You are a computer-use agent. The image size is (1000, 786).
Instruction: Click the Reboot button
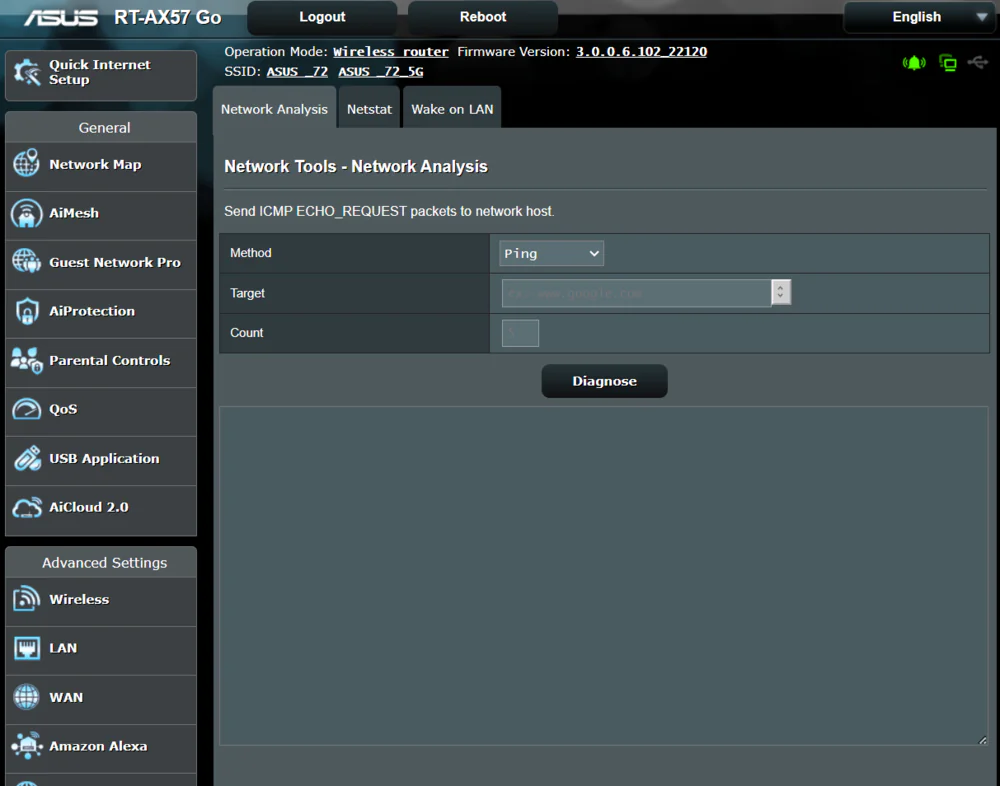483,17
